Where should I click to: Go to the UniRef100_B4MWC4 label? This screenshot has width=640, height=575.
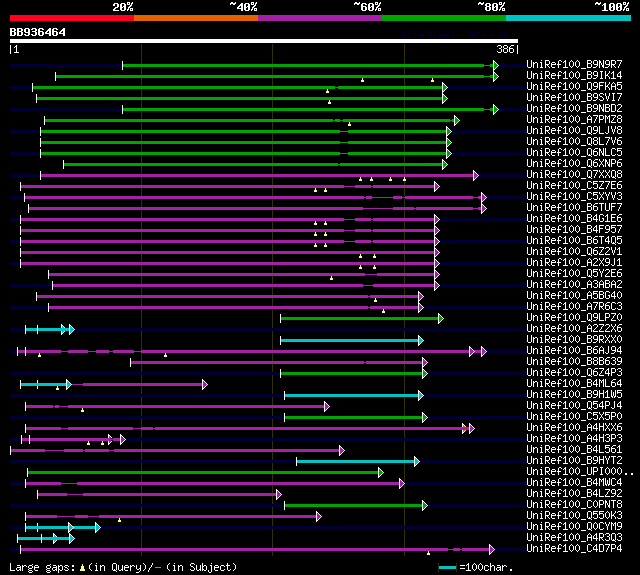[574, 483]
